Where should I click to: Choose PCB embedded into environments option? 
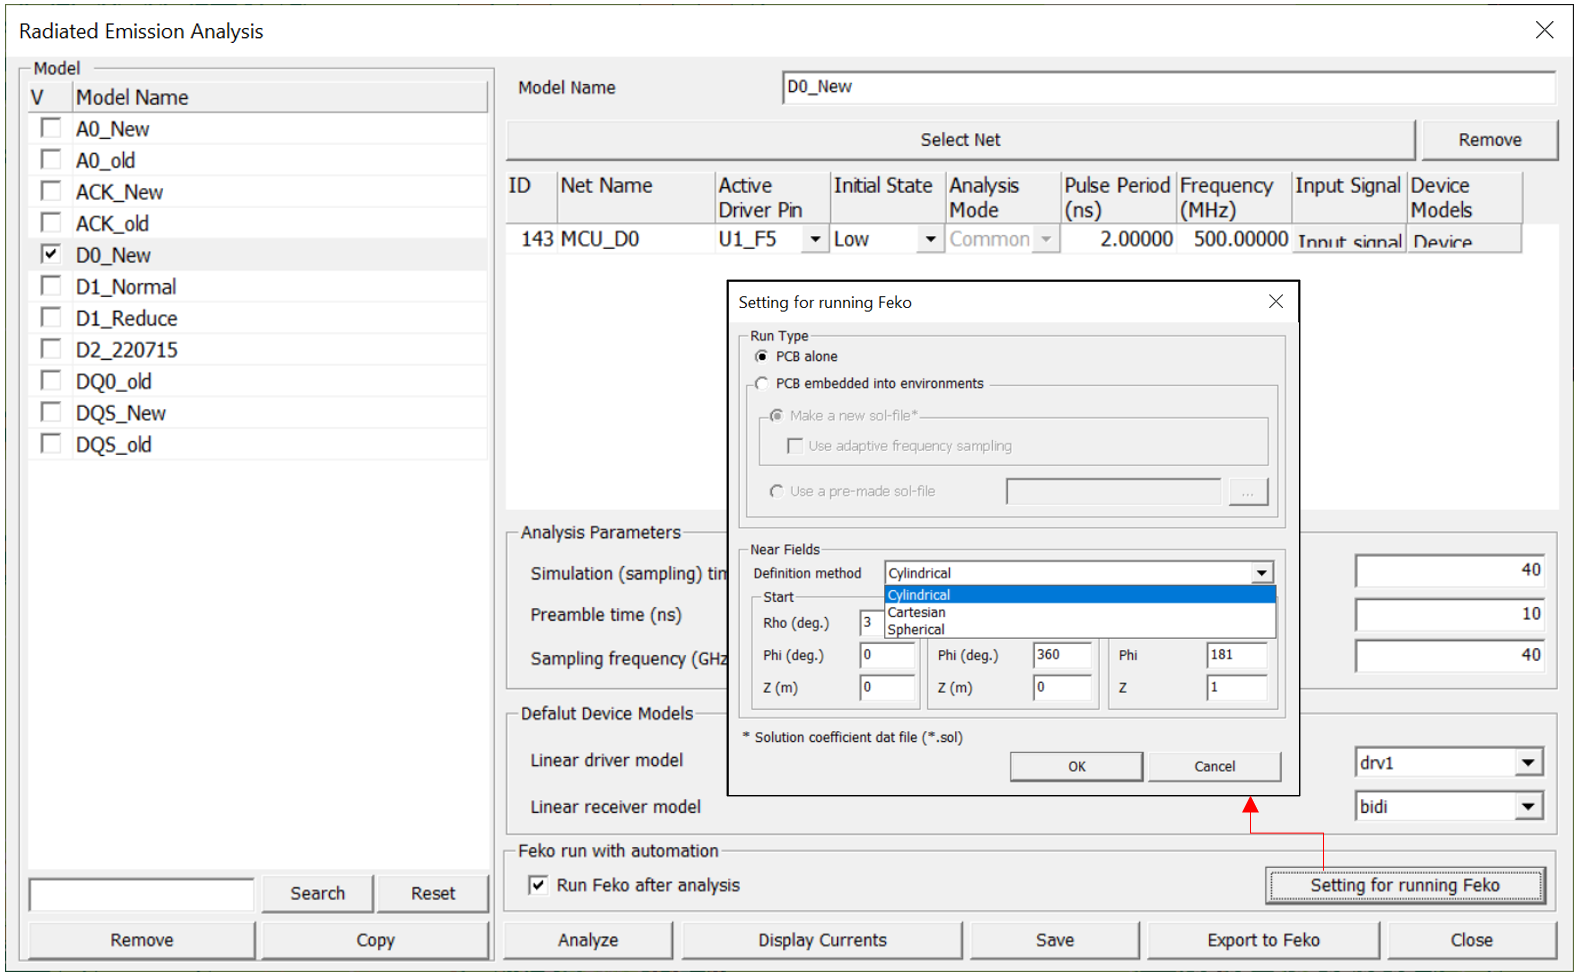762,384
